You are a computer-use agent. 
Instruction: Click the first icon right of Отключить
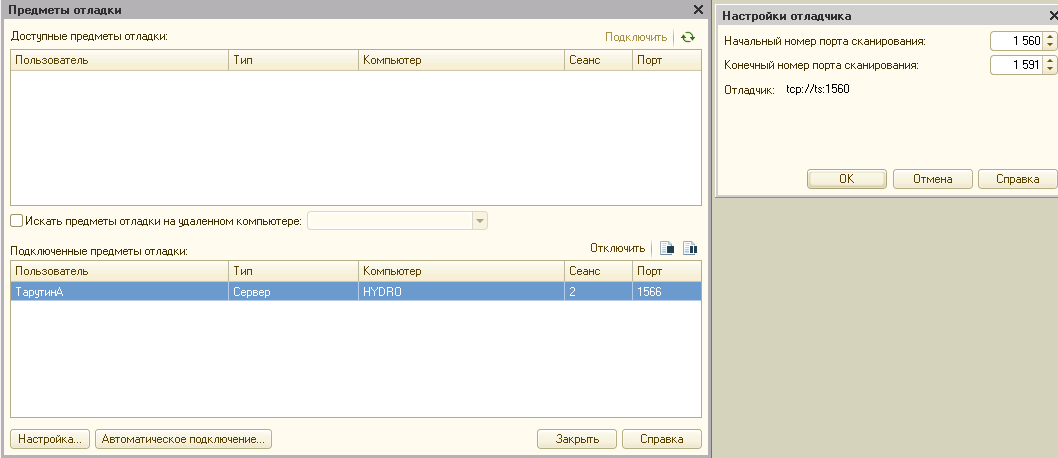667,249
